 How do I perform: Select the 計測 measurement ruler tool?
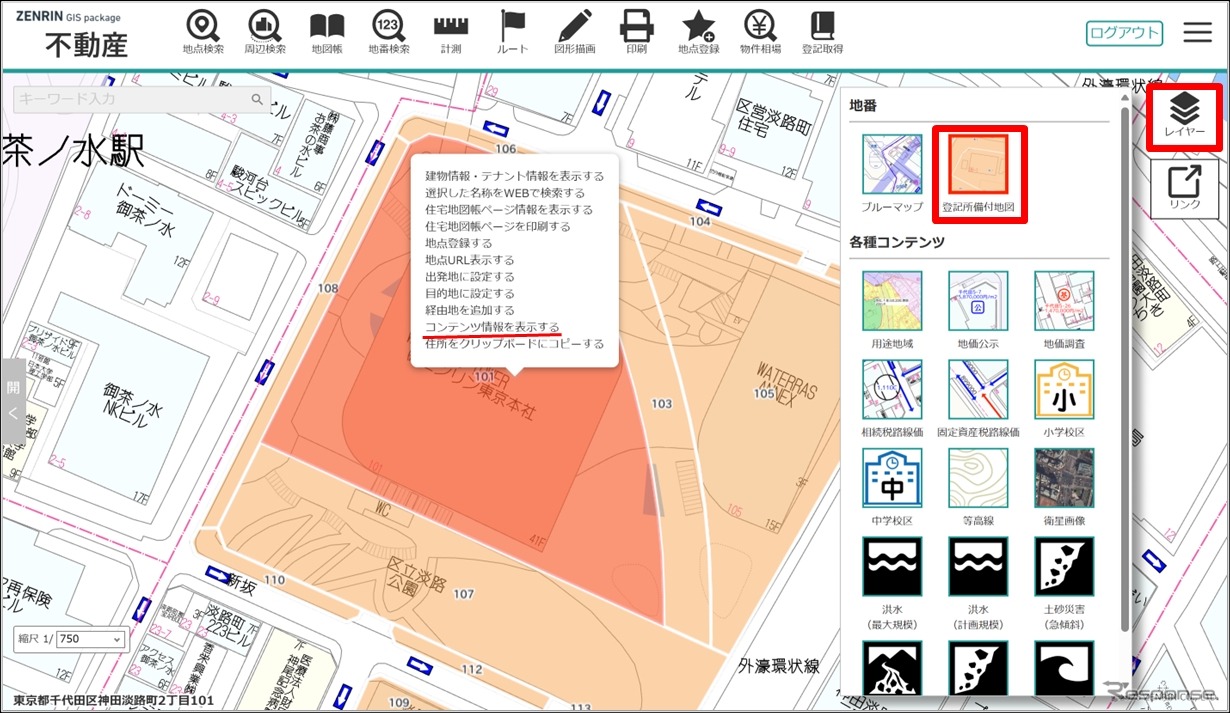coord(450,31)
